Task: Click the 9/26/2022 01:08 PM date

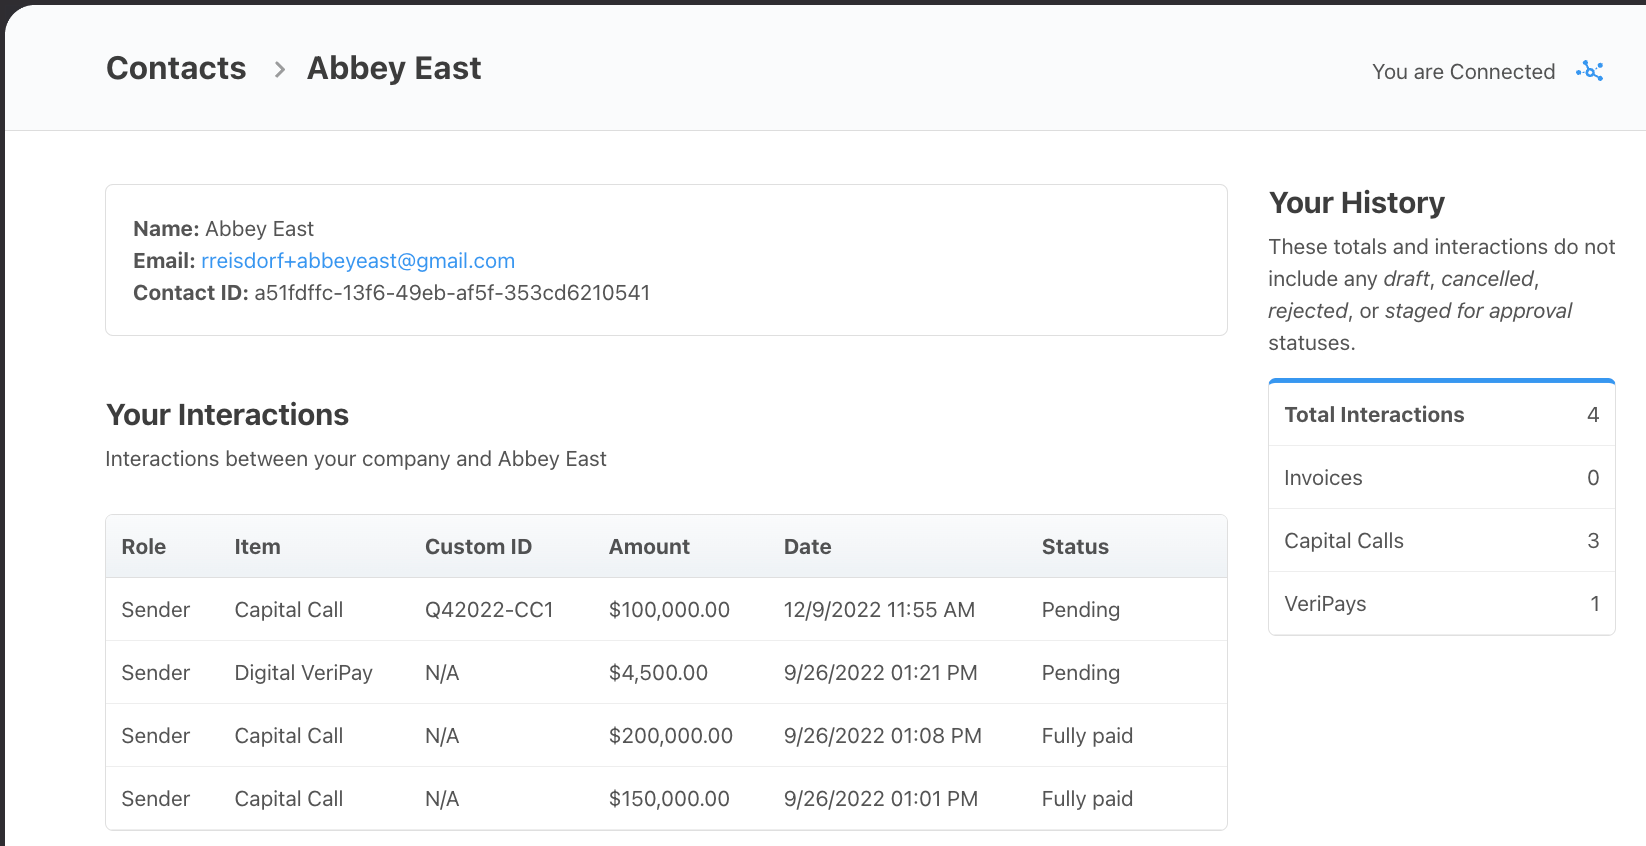Action: coord(882,736)
